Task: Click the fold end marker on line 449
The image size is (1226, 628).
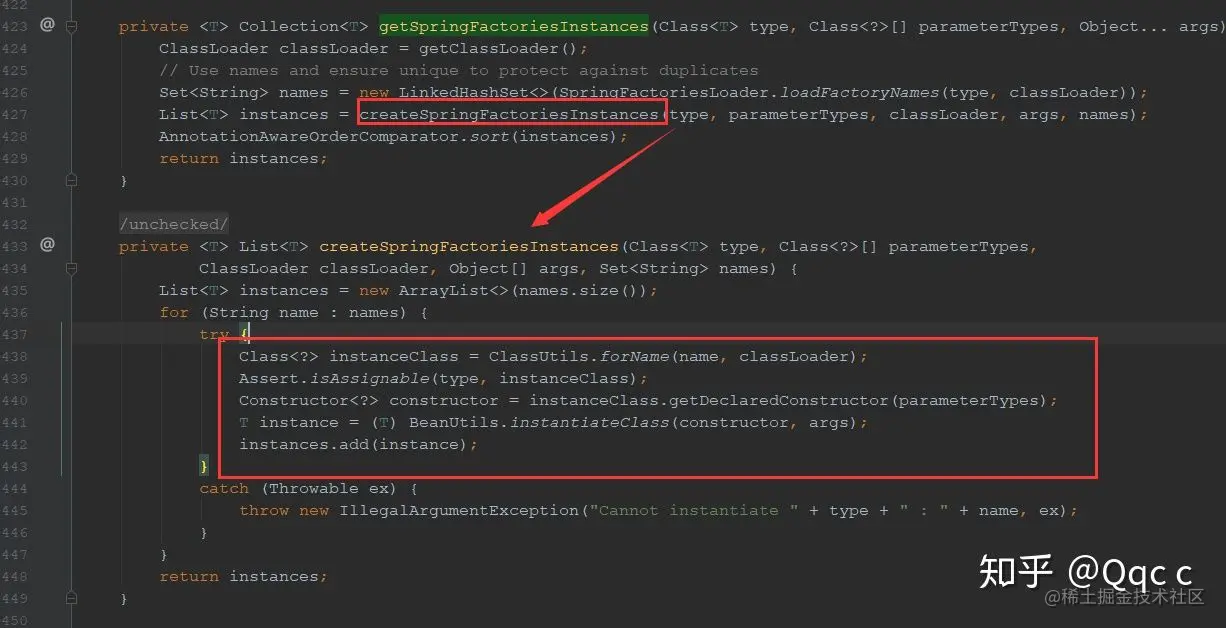Action: tap(71, 597)
